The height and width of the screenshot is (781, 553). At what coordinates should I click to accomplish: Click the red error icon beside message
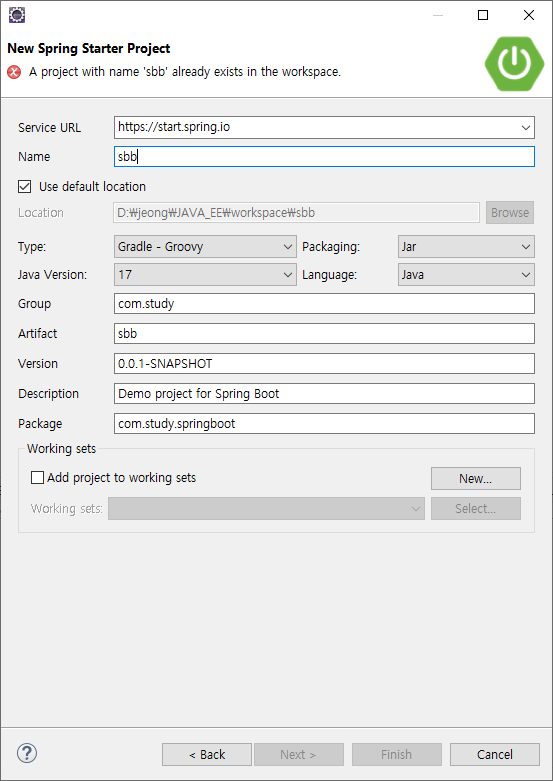14,72
